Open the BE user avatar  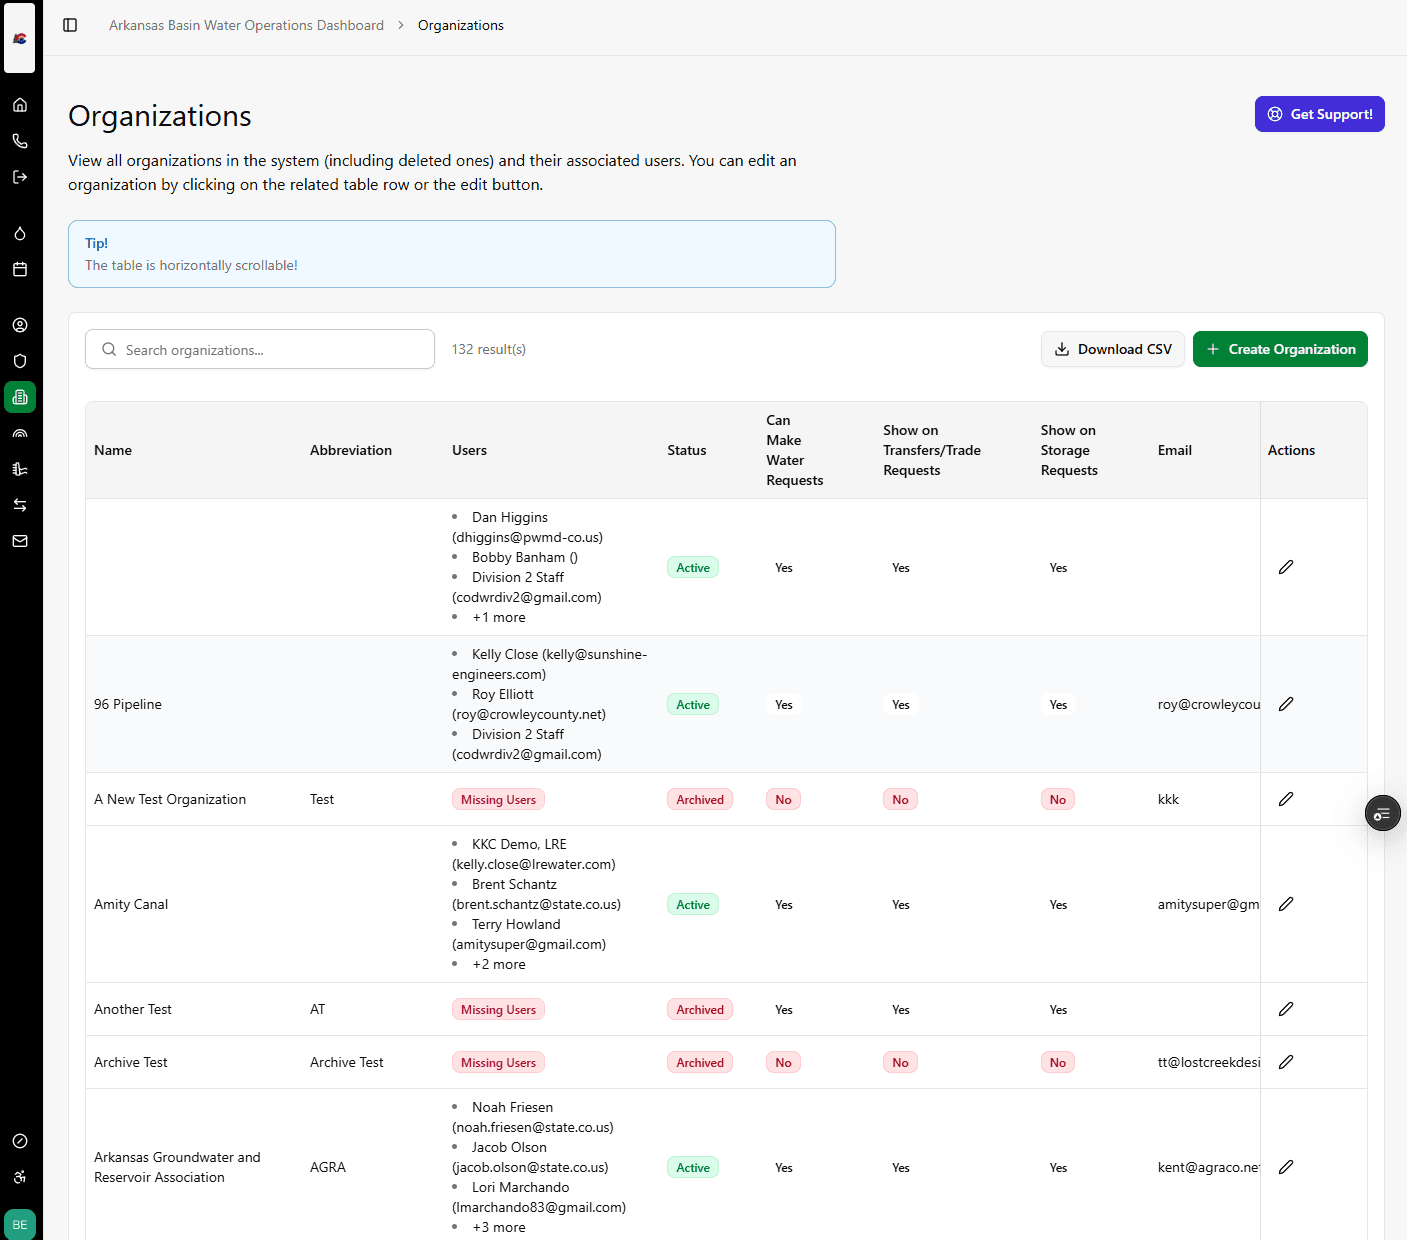[20, 1225]
